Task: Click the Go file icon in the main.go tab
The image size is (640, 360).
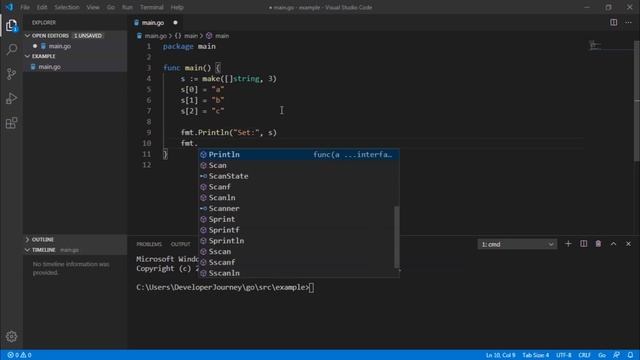Action: tap(136, 23)
